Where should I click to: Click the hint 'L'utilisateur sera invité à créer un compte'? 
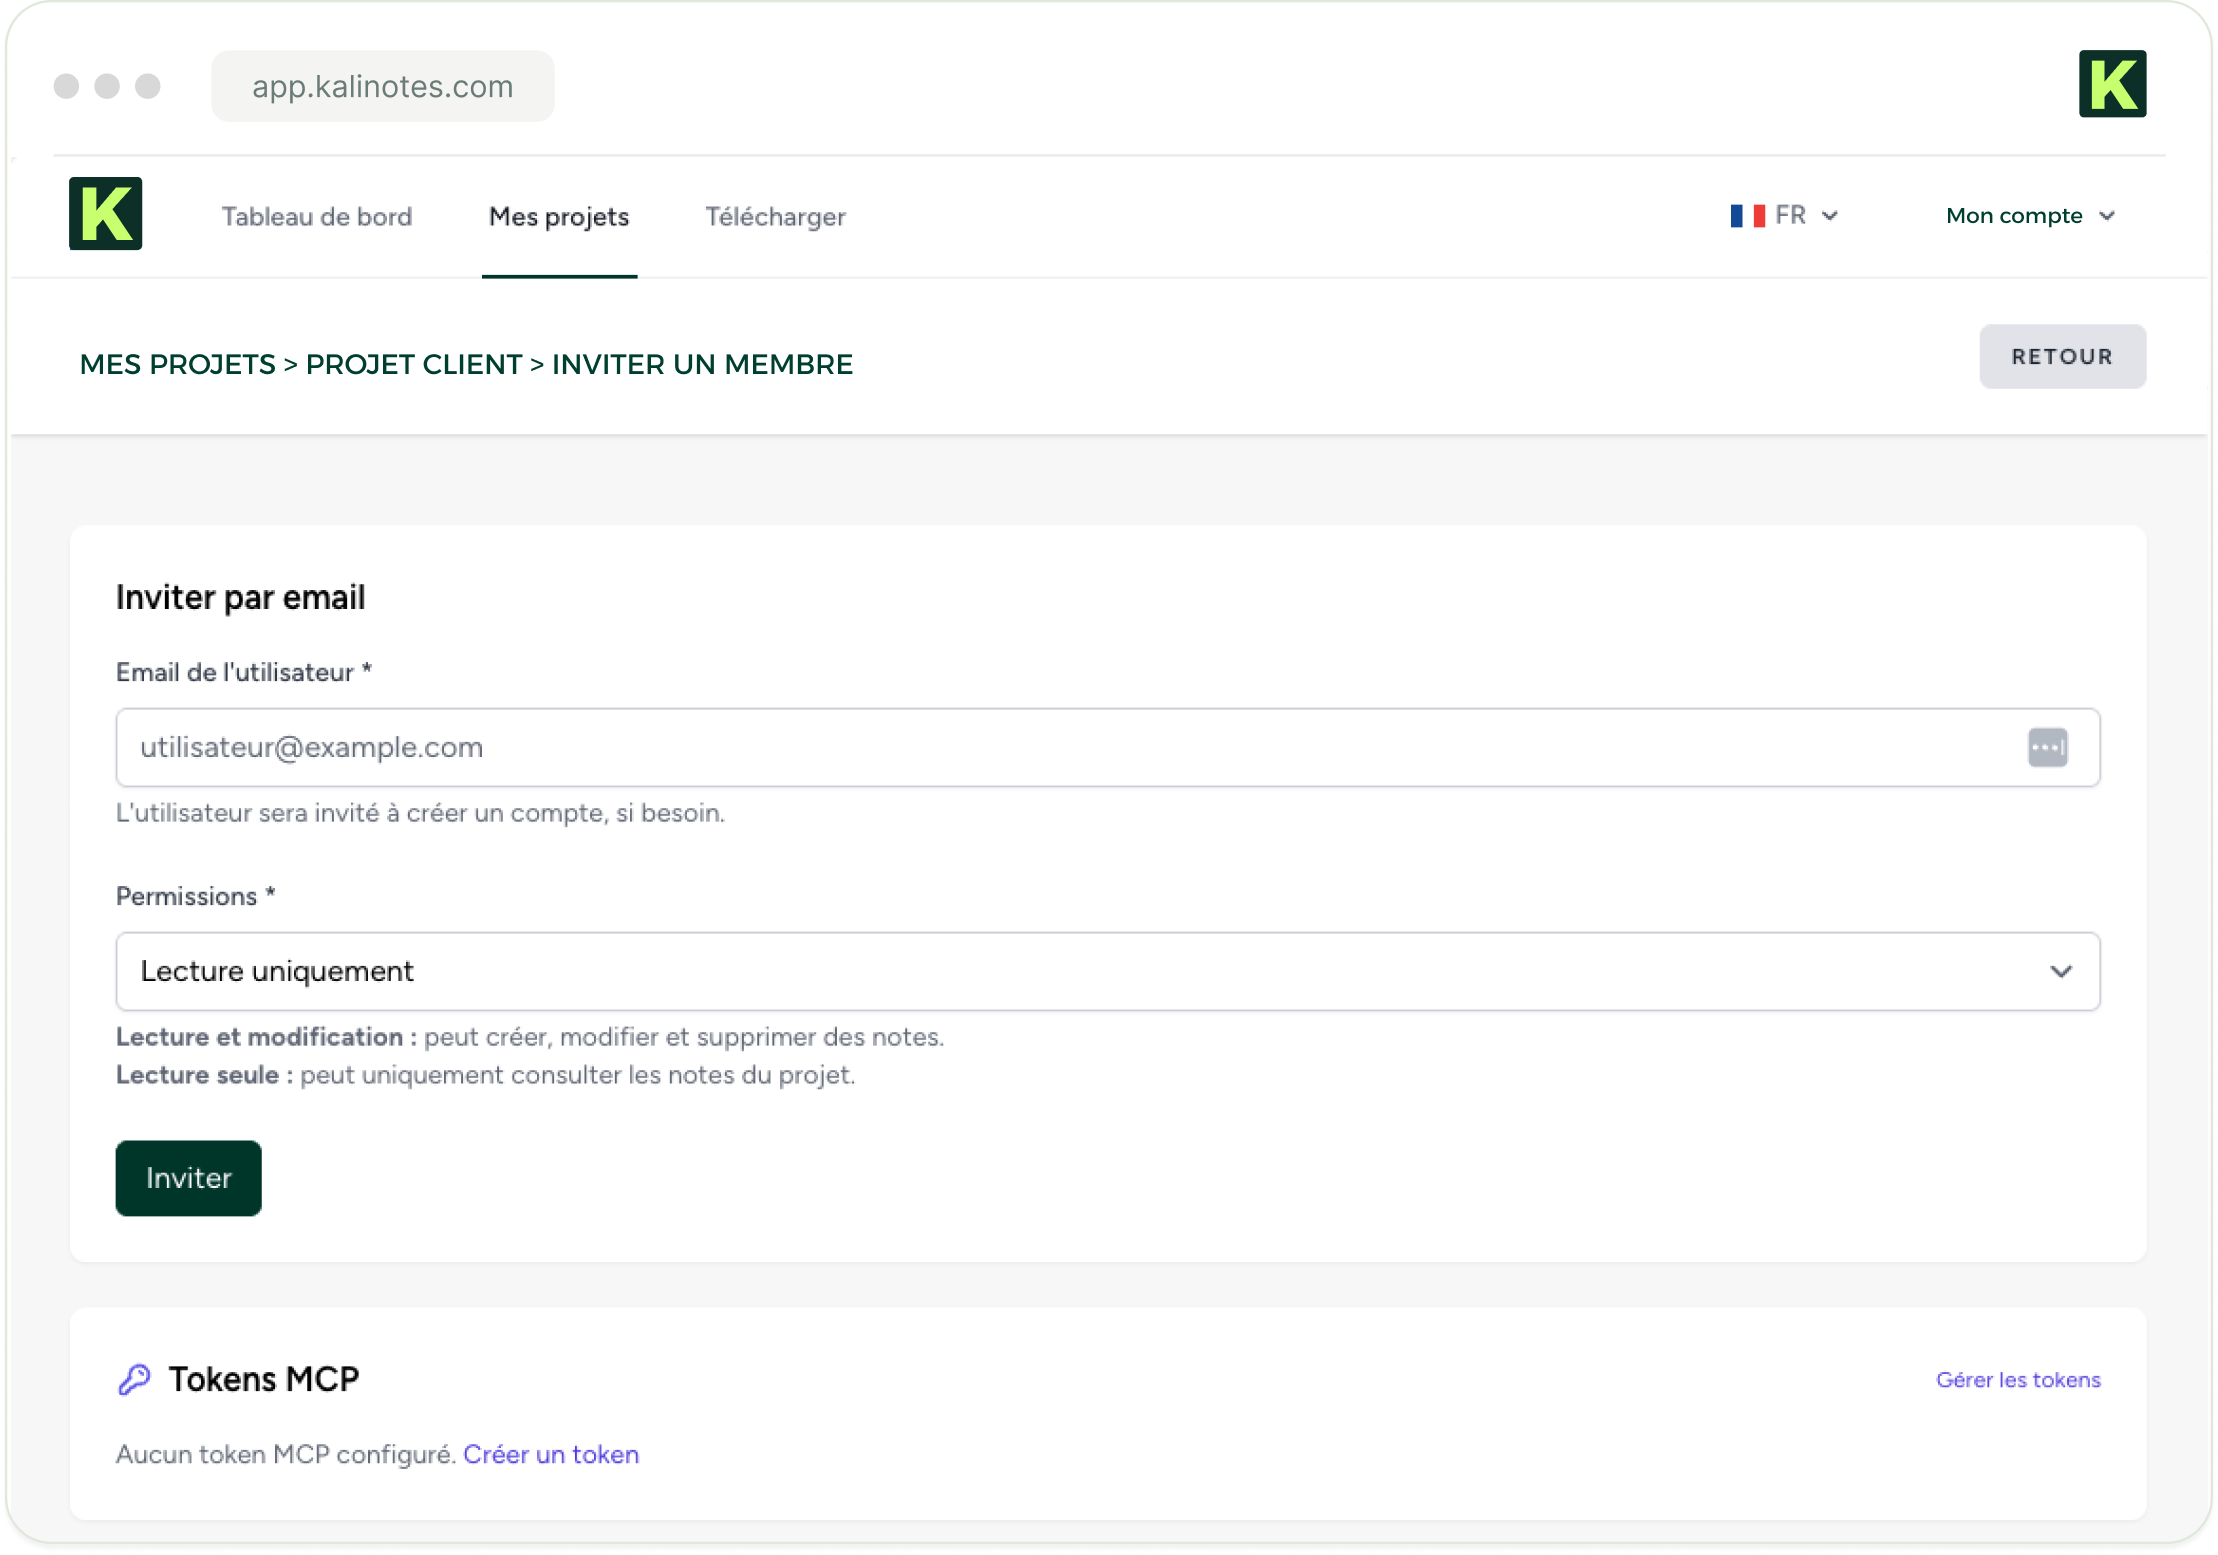420,813
